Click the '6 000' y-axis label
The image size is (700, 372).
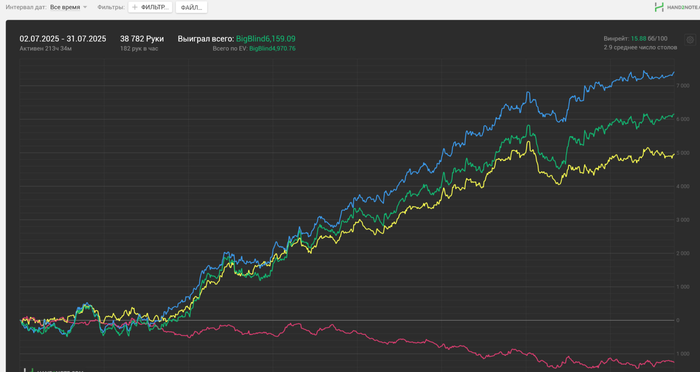683,119
